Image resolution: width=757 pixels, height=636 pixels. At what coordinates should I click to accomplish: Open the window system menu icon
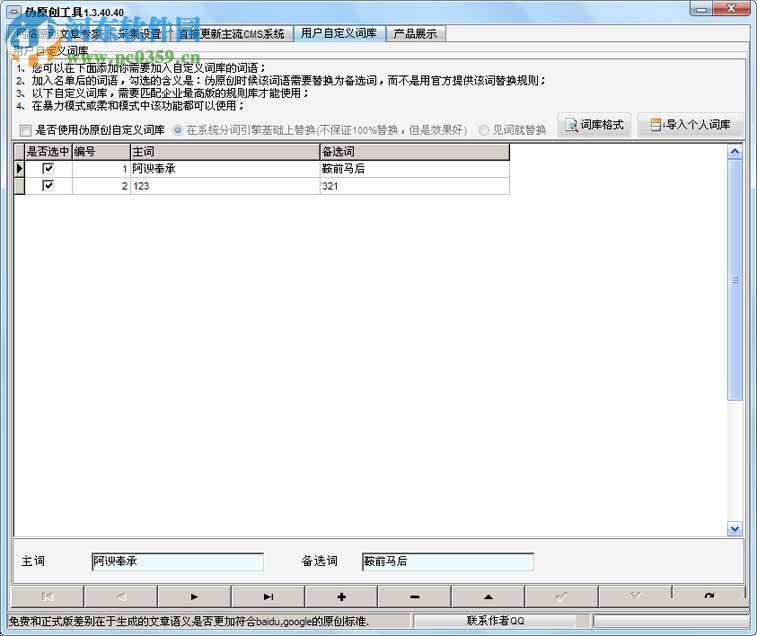point(15,11)
